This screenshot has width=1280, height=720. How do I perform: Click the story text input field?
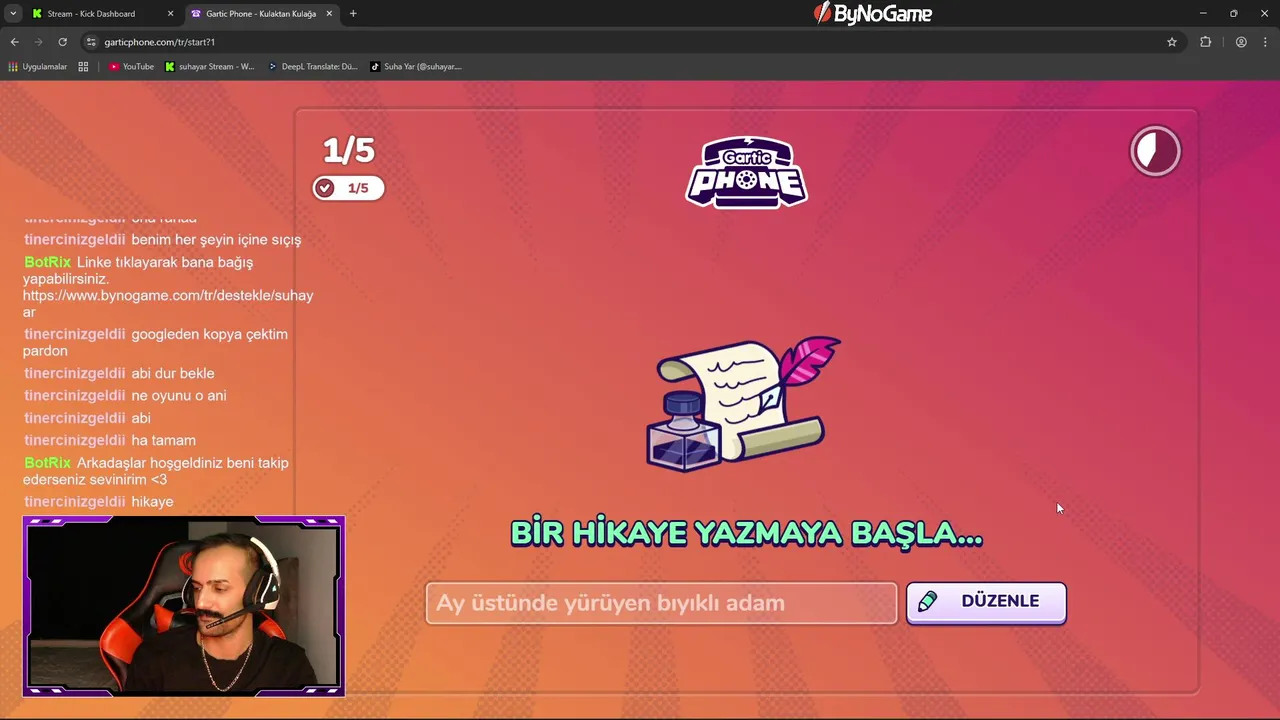pyautogui.click(x=661, y=603)
